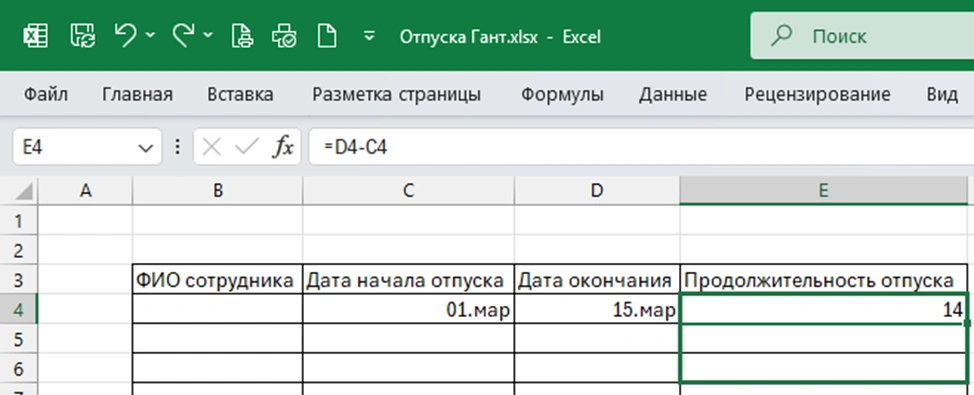The width and height of the screenshot is (974, 395).
Task: Open the Вид tab
Action: tap(942, 94)
